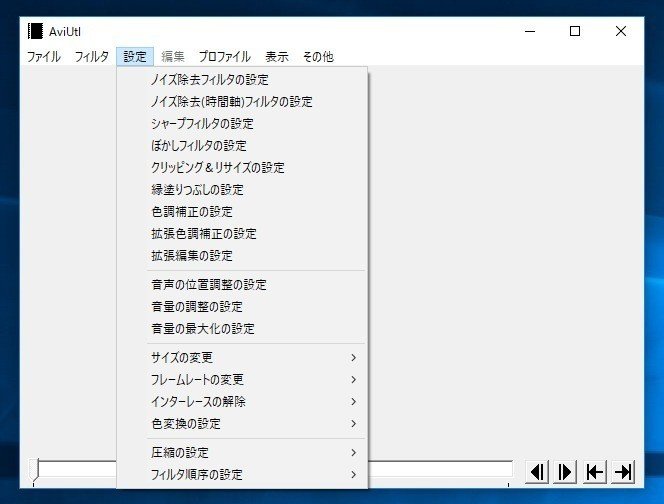
Task: Open the ファイル menu
Action: coord(44,57)
